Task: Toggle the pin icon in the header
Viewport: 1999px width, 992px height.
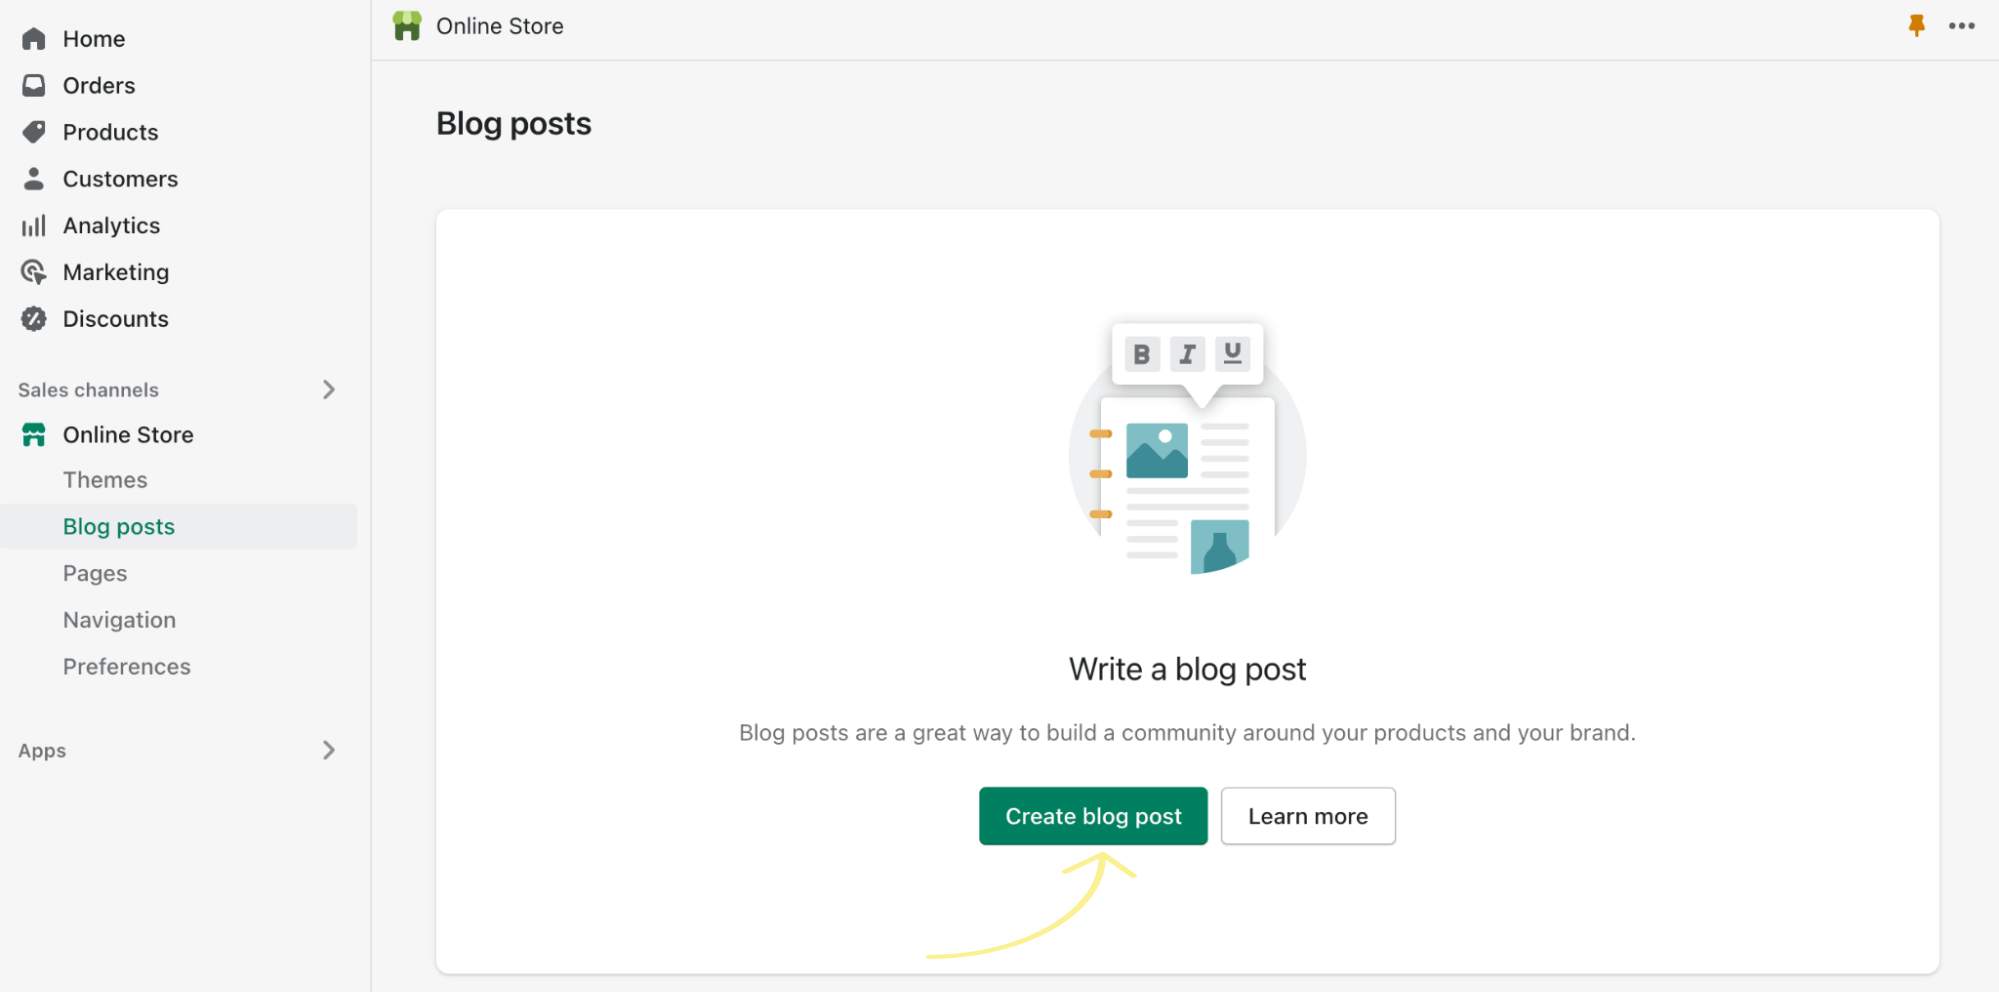Action: (x=1916, y=26)
